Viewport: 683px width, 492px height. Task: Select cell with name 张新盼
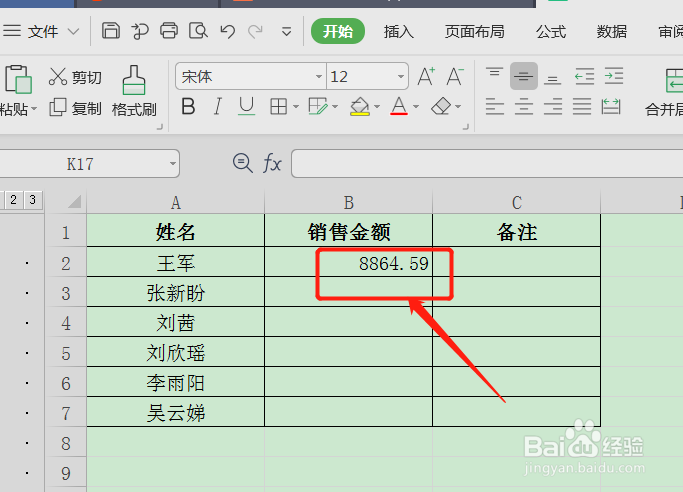[176, 293]
